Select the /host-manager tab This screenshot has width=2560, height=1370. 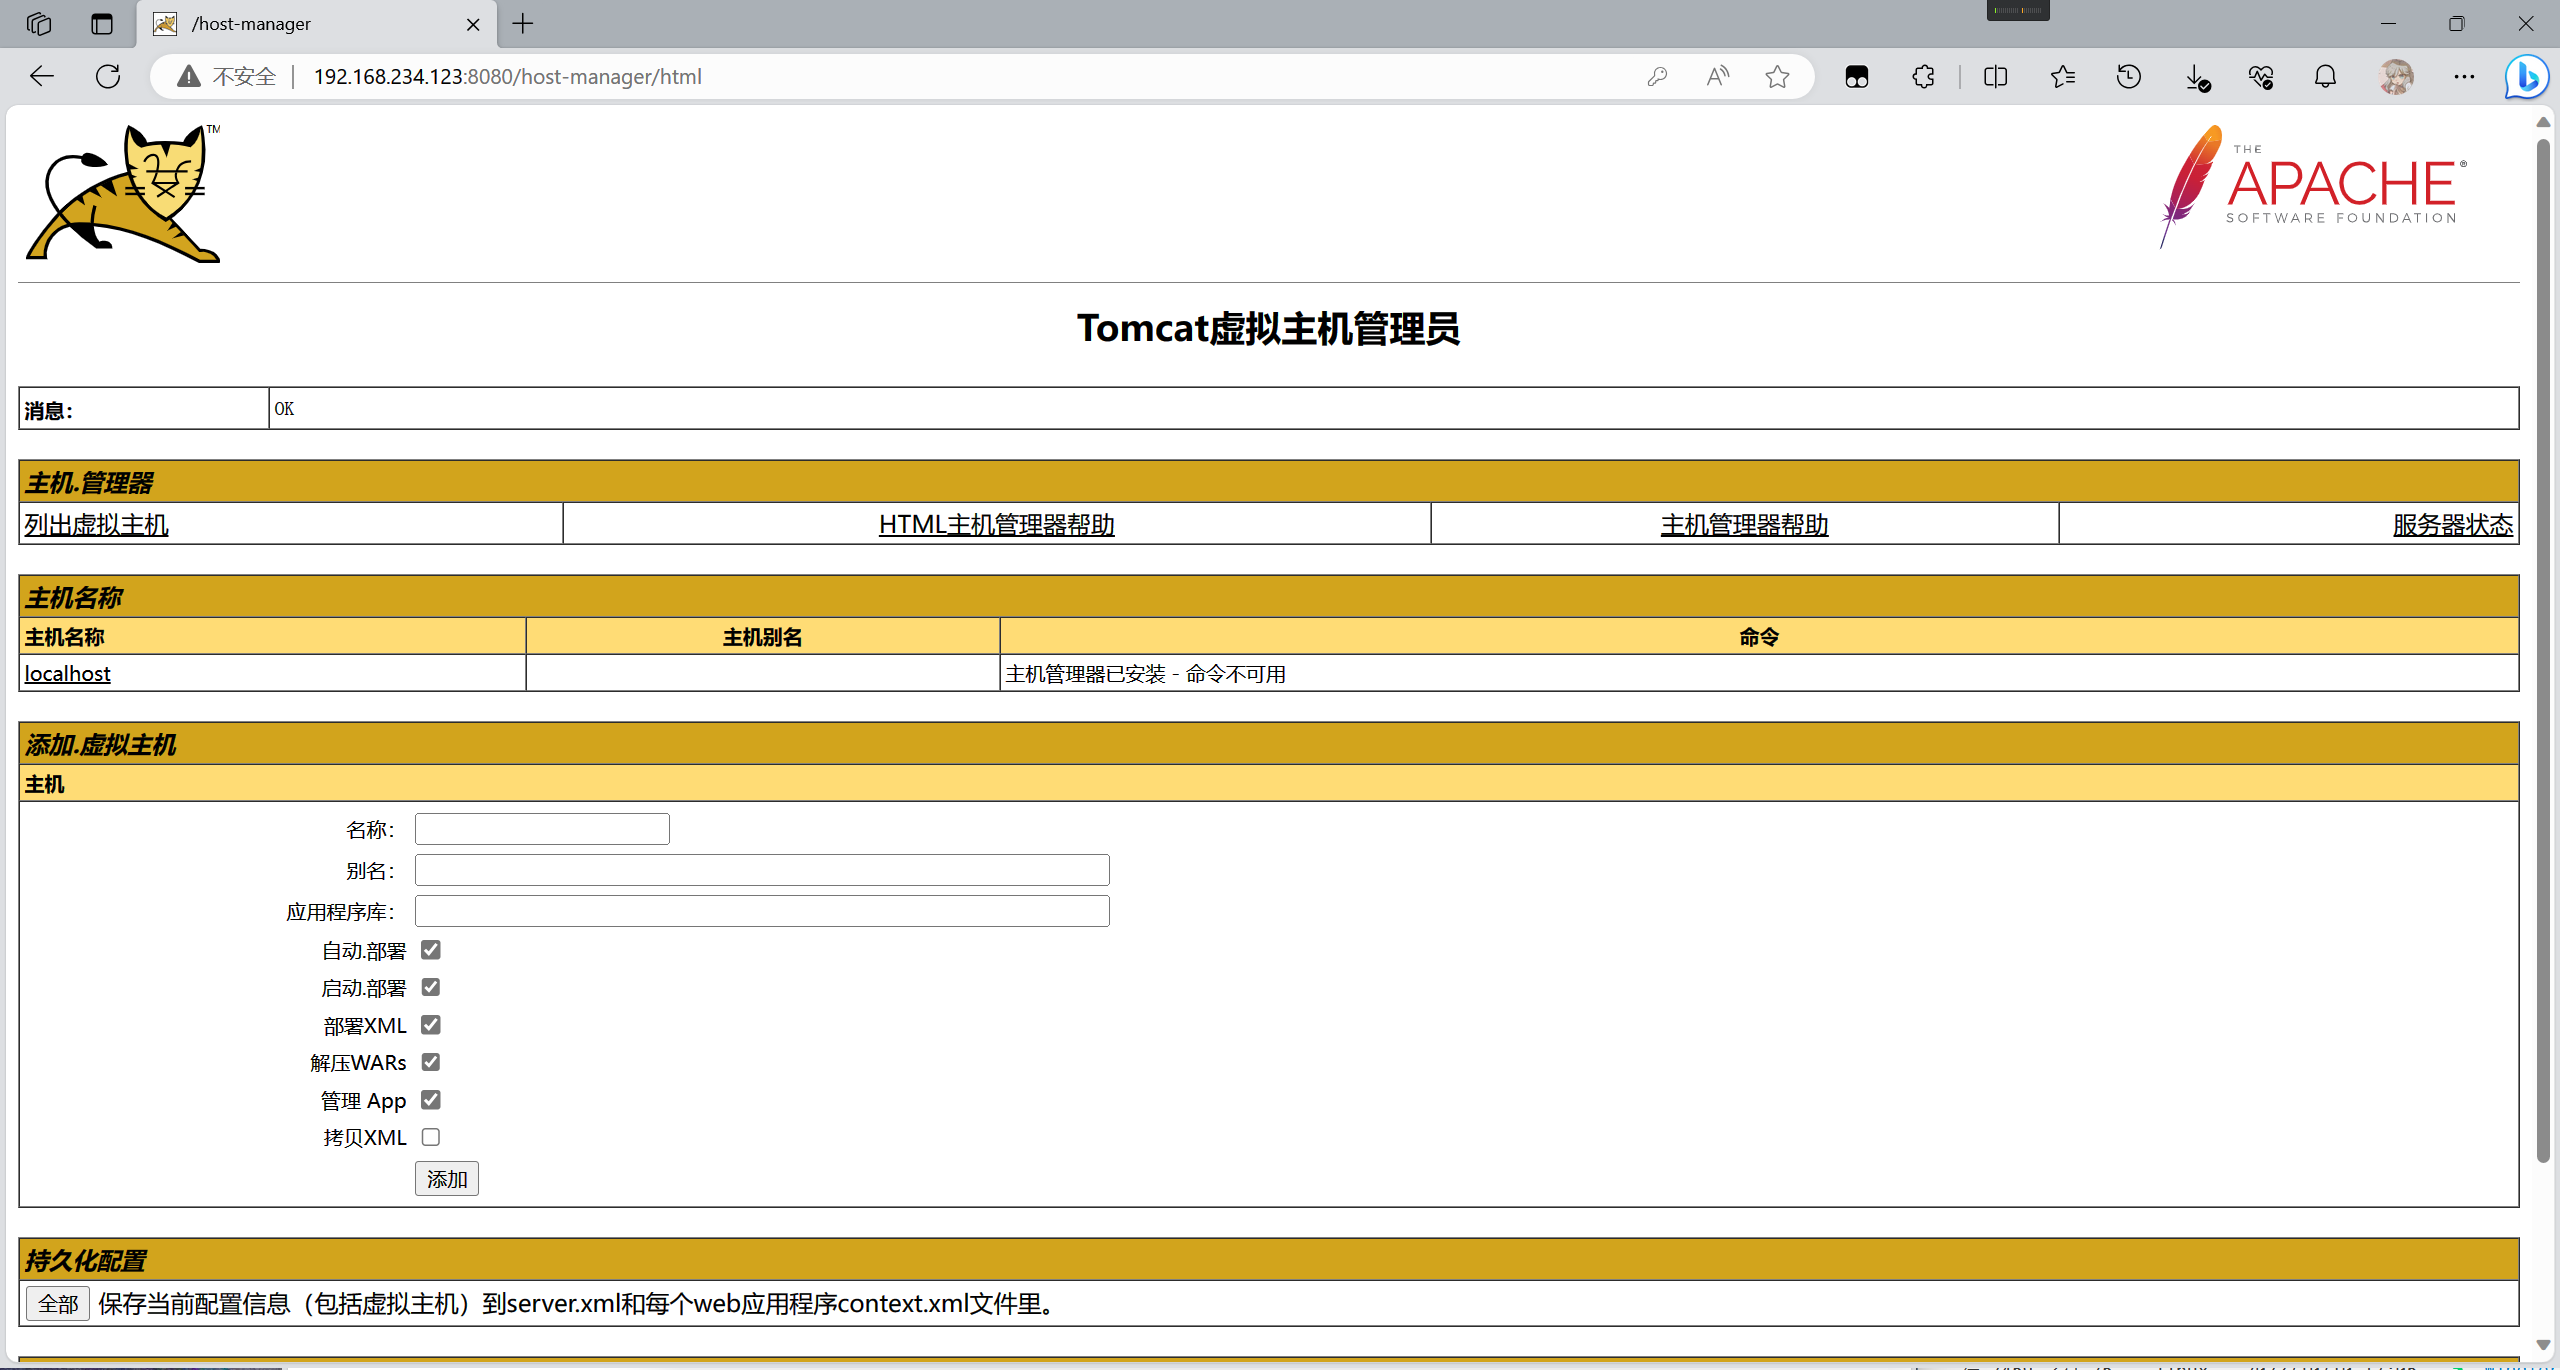316,24
